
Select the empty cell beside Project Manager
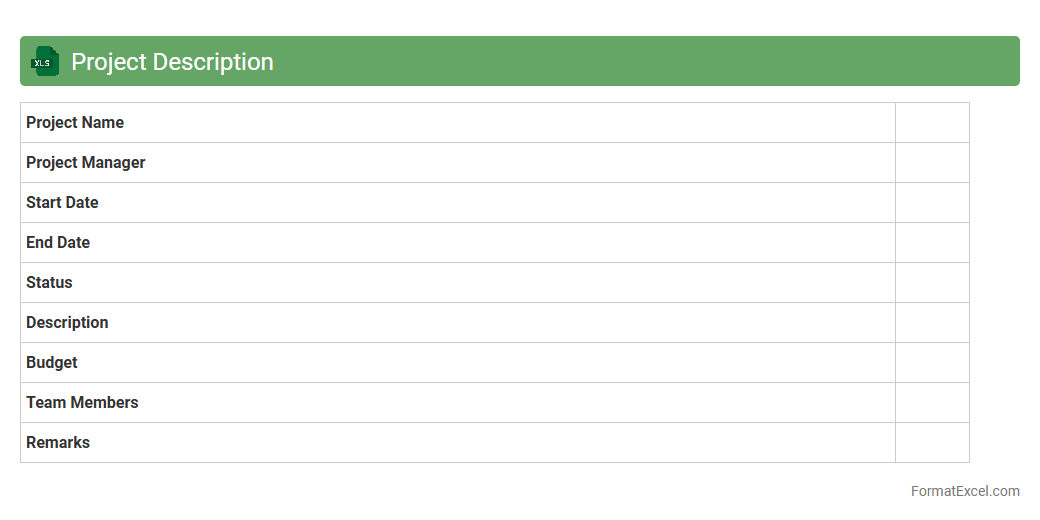point(932,163)
